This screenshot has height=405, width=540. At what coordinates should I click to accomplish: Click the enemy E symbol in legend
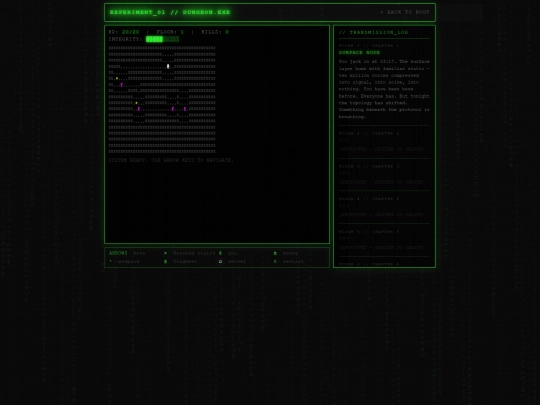click(x=275, y=253)
